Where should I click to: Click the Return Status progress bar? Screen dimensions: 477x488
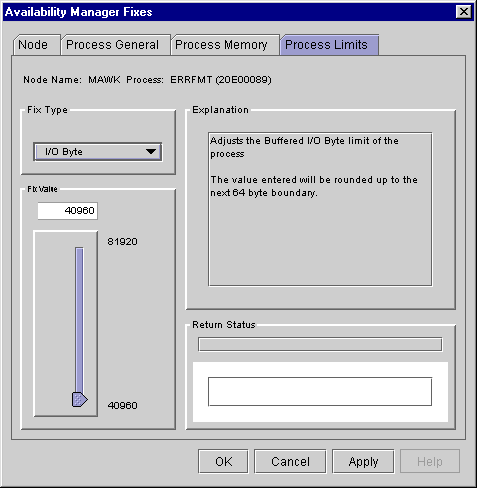coord(320,344)
